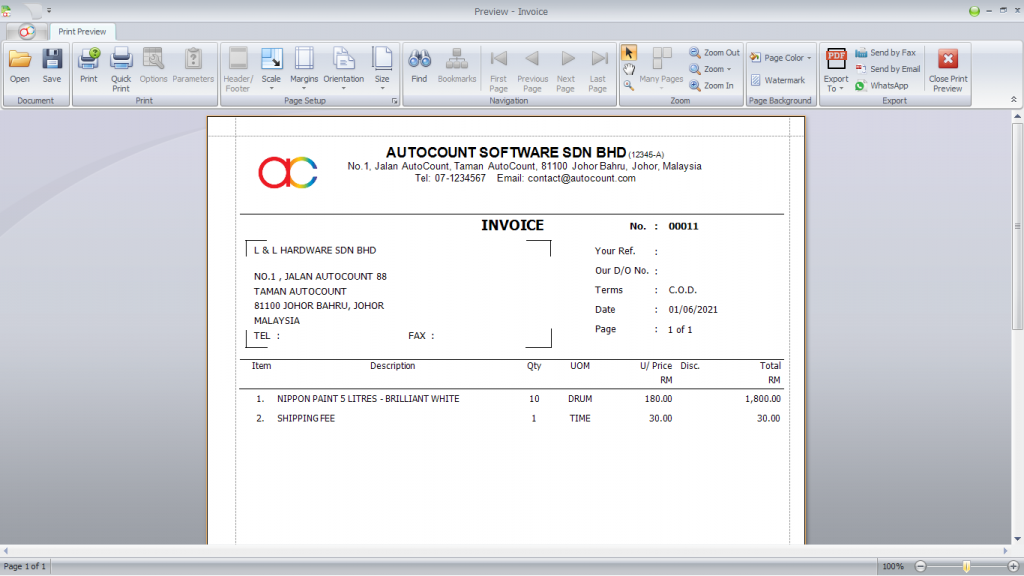Expand the Export To dropdown
Image resolution: width=1024 pixels, height=576 pixels.
click(x=835, y=78)
